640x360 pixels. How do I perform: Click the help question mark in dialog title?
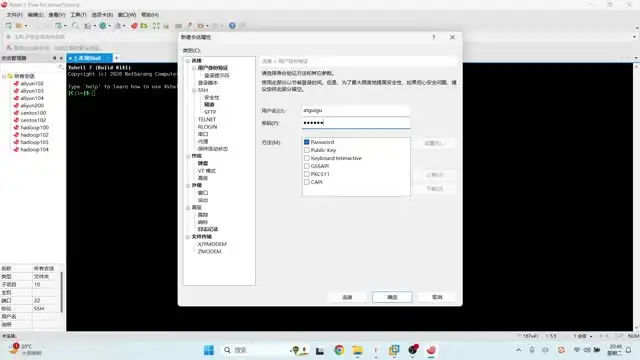coord(433,37)
